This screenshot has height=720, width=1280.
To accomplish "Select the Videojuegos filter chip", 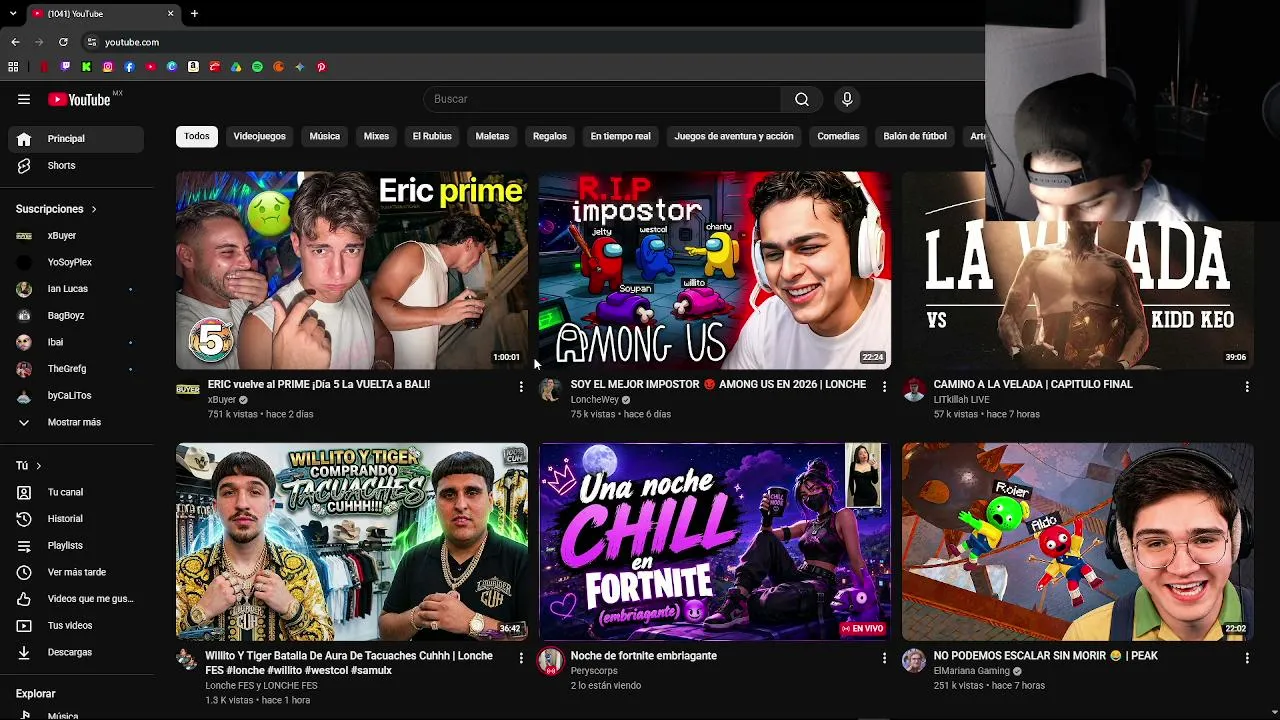I will pyautogui.click(x=260, y=136).
